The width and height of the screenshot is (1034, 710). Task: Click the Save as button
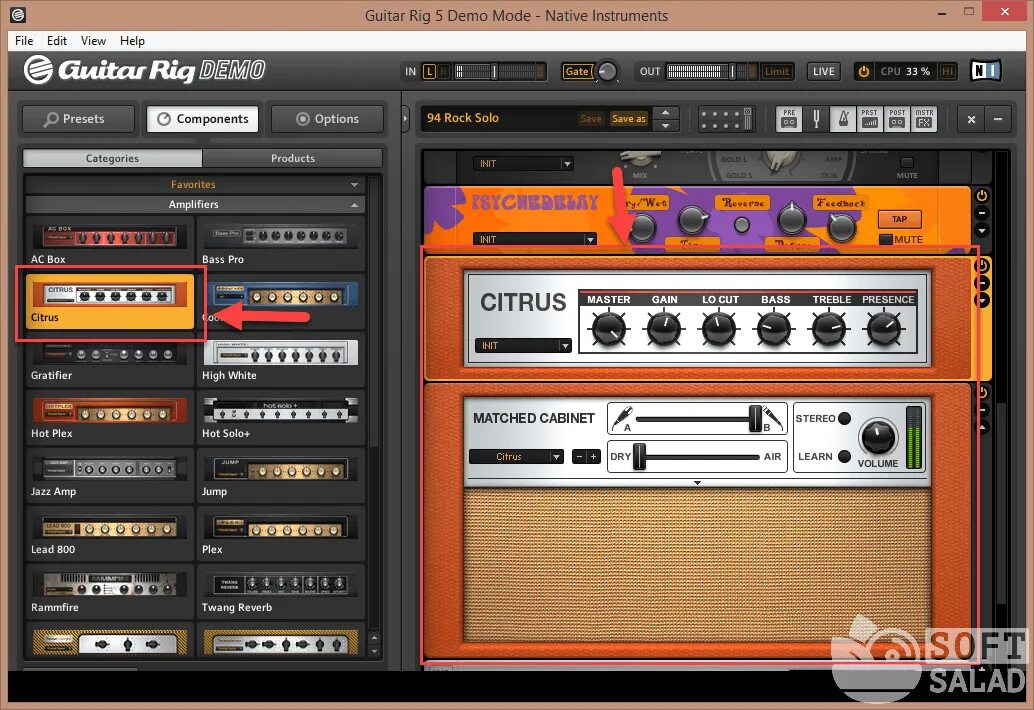coord(629,119)
